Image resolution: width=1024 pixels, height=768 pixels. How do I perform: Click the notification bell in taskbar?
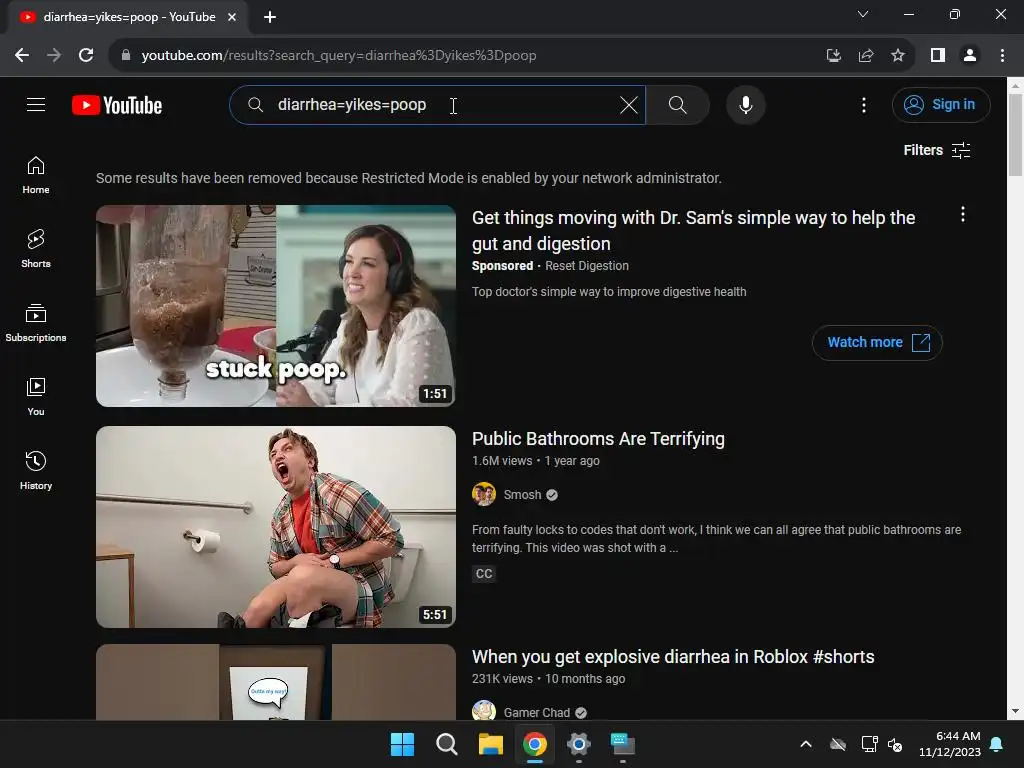tap(997, 744)
